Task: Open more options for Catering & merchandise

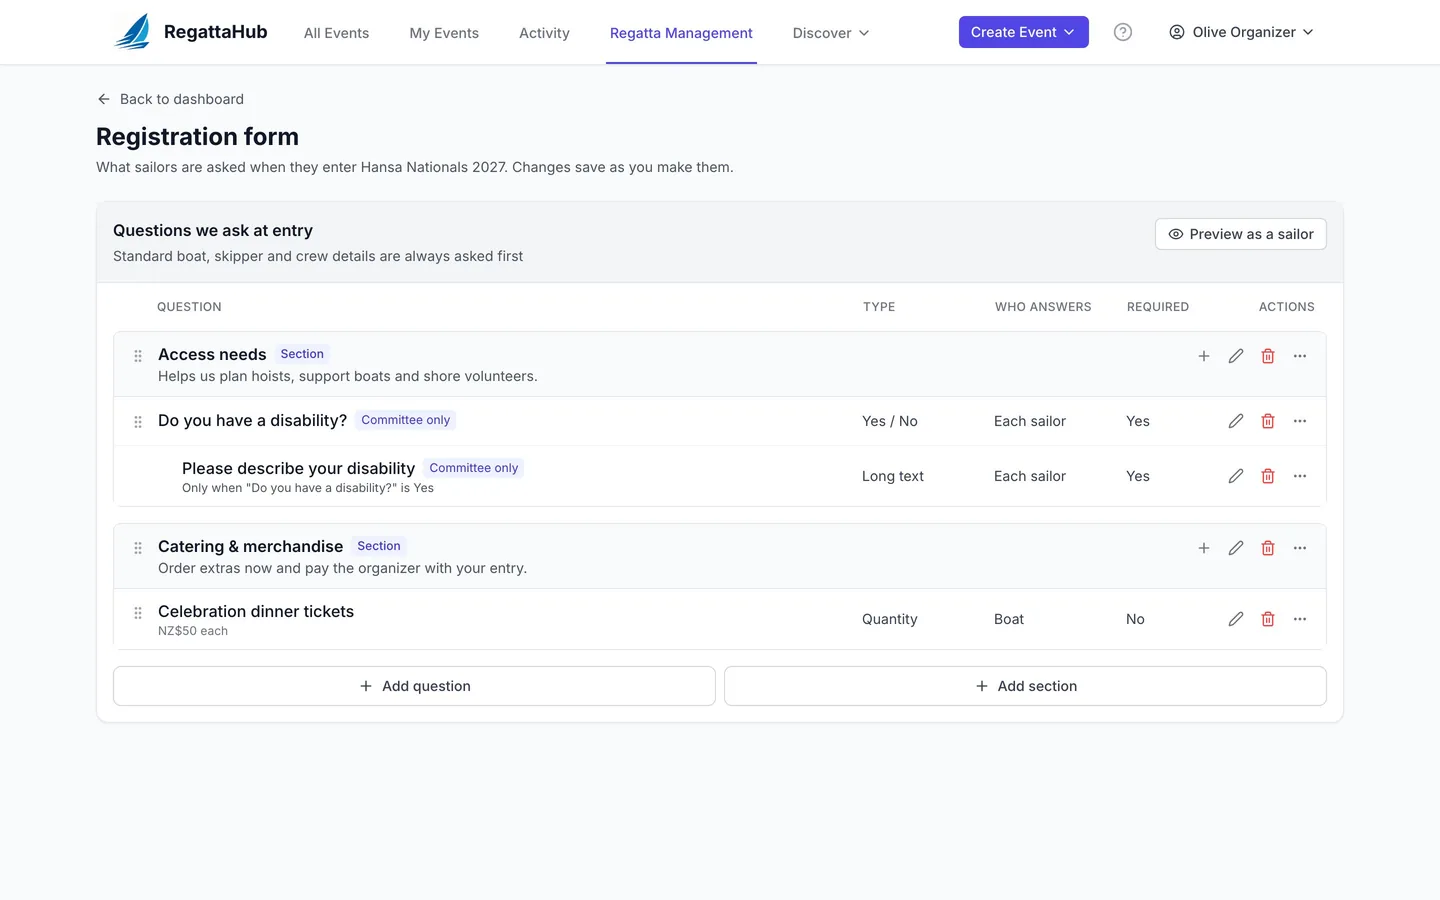Action: tap(1300, 548)
